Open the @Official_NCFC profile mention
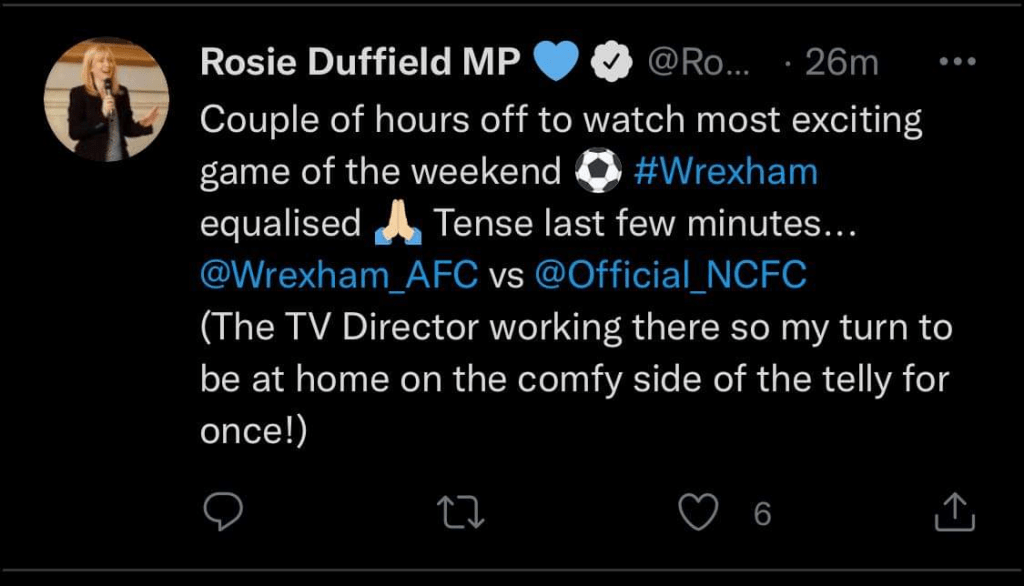Image resolution: width=1024 pixels, height=586 pixels. pyautogui.click(x=670, y=276)
